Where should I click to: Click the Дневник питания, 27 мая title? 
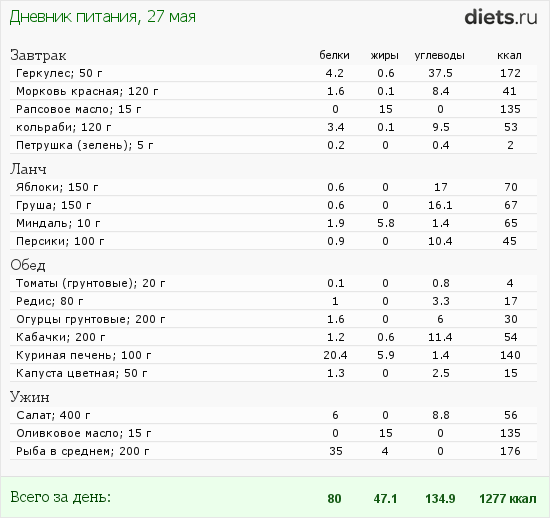[x=102, y=17]
